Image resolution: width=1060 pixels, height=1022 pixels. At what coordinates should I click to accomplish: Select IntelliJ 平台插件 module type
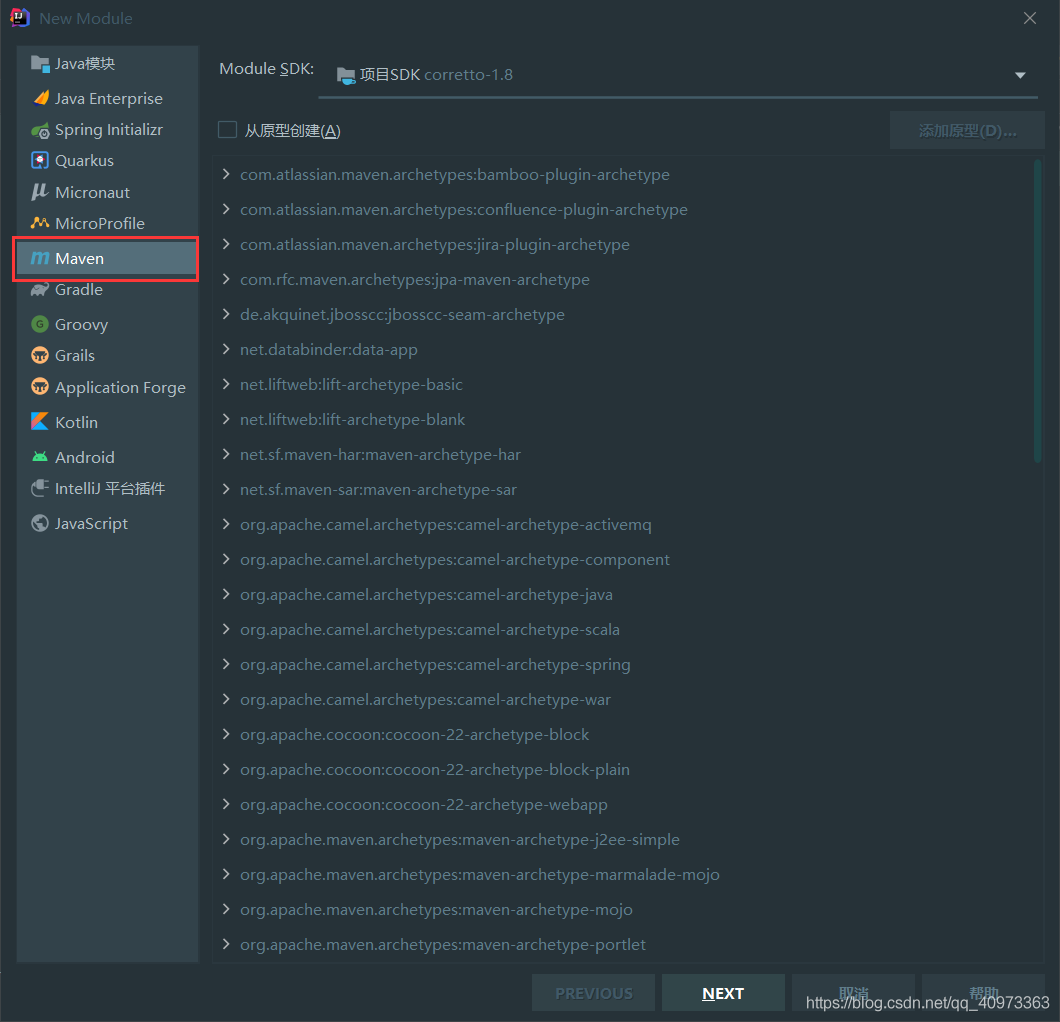[x=109, y=489]
